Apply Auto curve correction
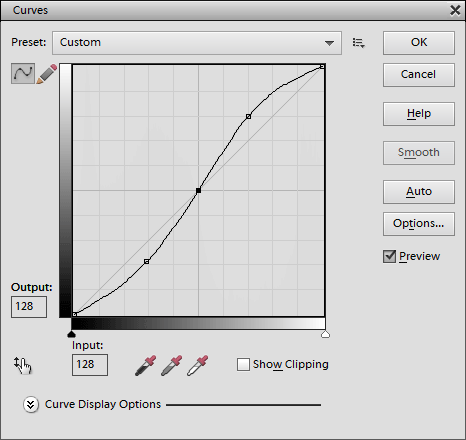The width and height of the screenshot is (466, 440). coord(419,192)
